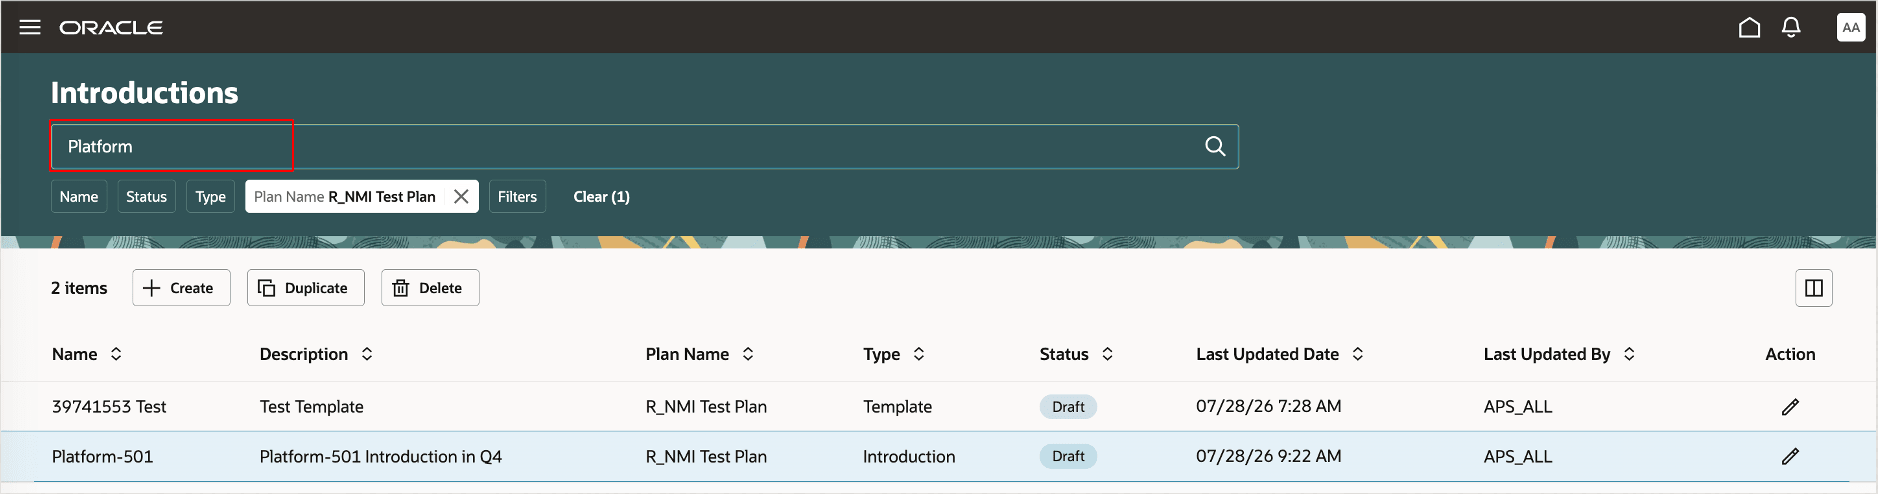
Task: Sort by Type column arrows
Action: click(x=919, y=354)
